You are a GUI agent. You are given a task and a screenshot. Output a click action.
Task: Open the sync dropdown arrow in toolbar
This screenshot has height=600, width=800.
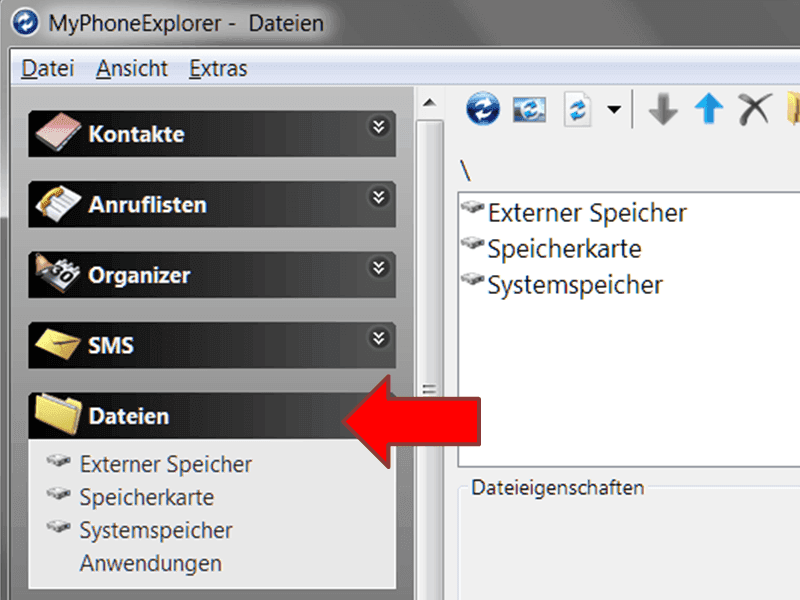point(614,109)
